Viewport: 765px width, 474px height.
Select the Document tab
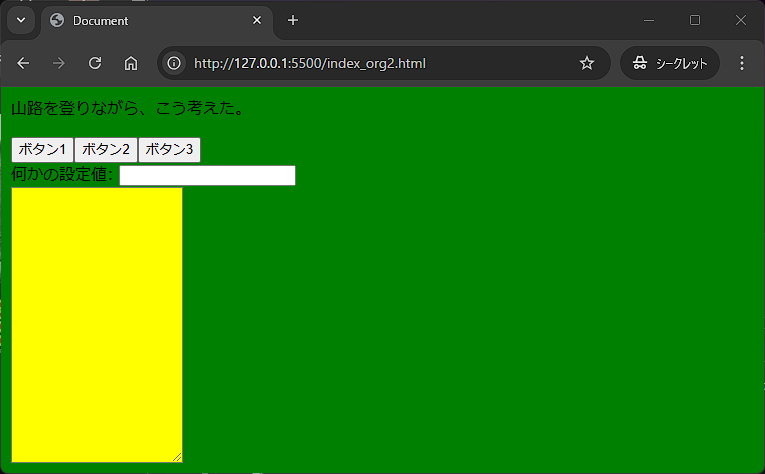click(x=157, y=21)
